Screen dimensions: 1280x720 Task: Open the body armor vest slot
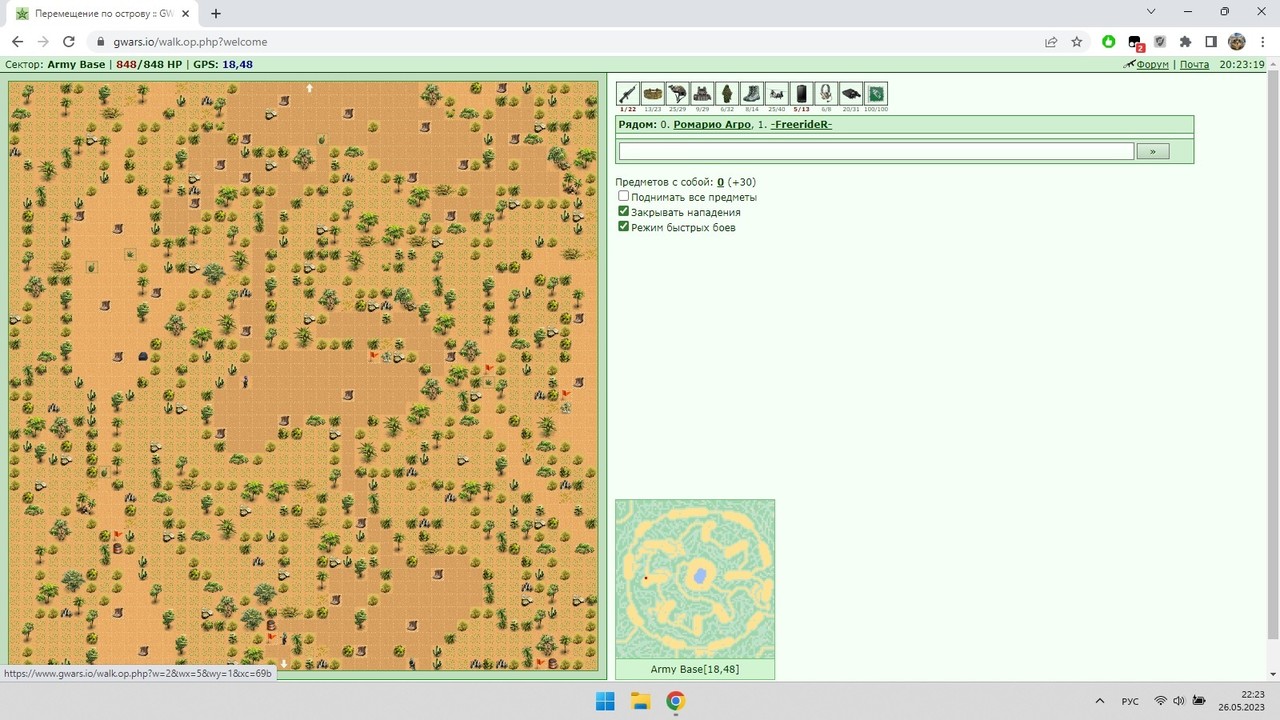[702, 93]
